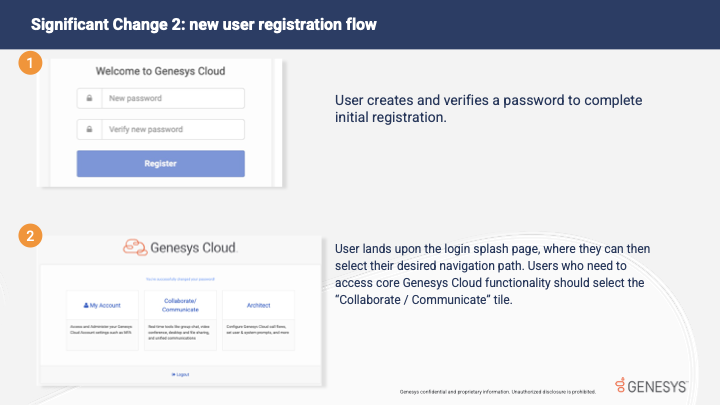Click the New password input field
The image size is (720, 405).
(x=173, y=98)
